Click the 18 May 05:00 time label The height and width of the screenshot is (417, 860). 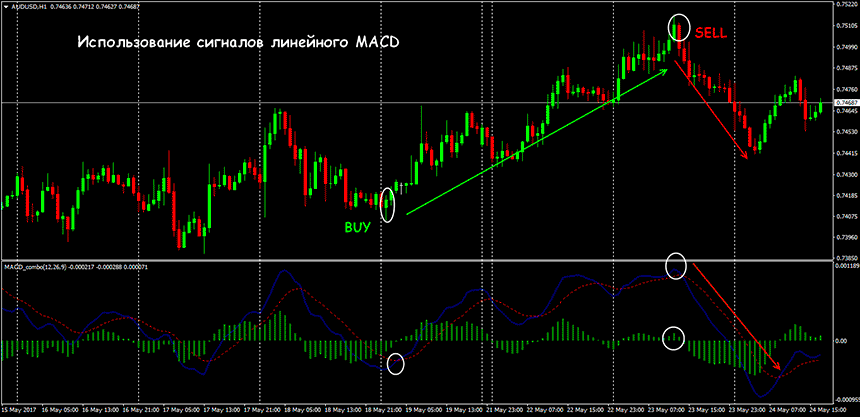(x=301, y=410)
